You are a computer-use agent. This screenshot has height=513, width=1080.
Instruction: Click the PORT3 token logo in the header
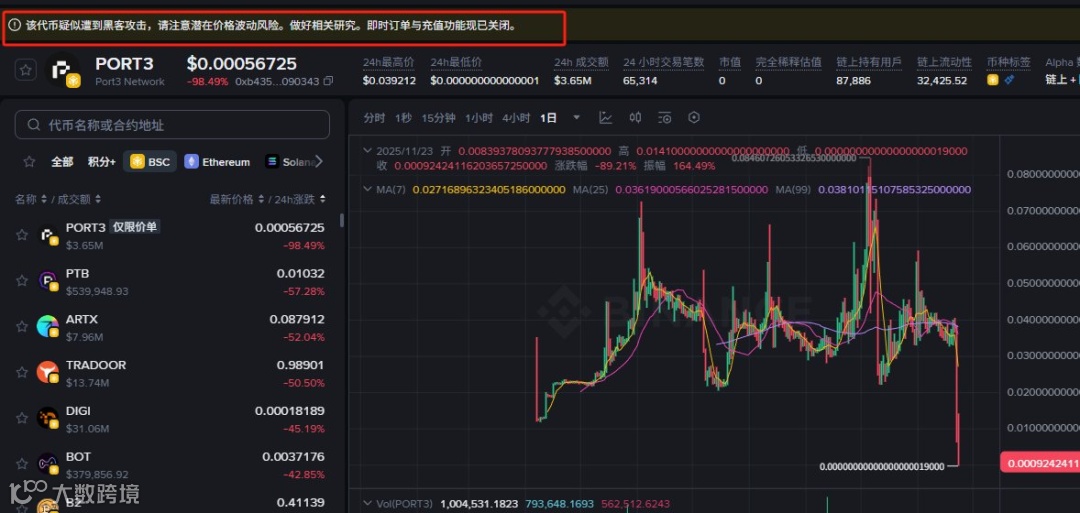click(x=63, y=70)
